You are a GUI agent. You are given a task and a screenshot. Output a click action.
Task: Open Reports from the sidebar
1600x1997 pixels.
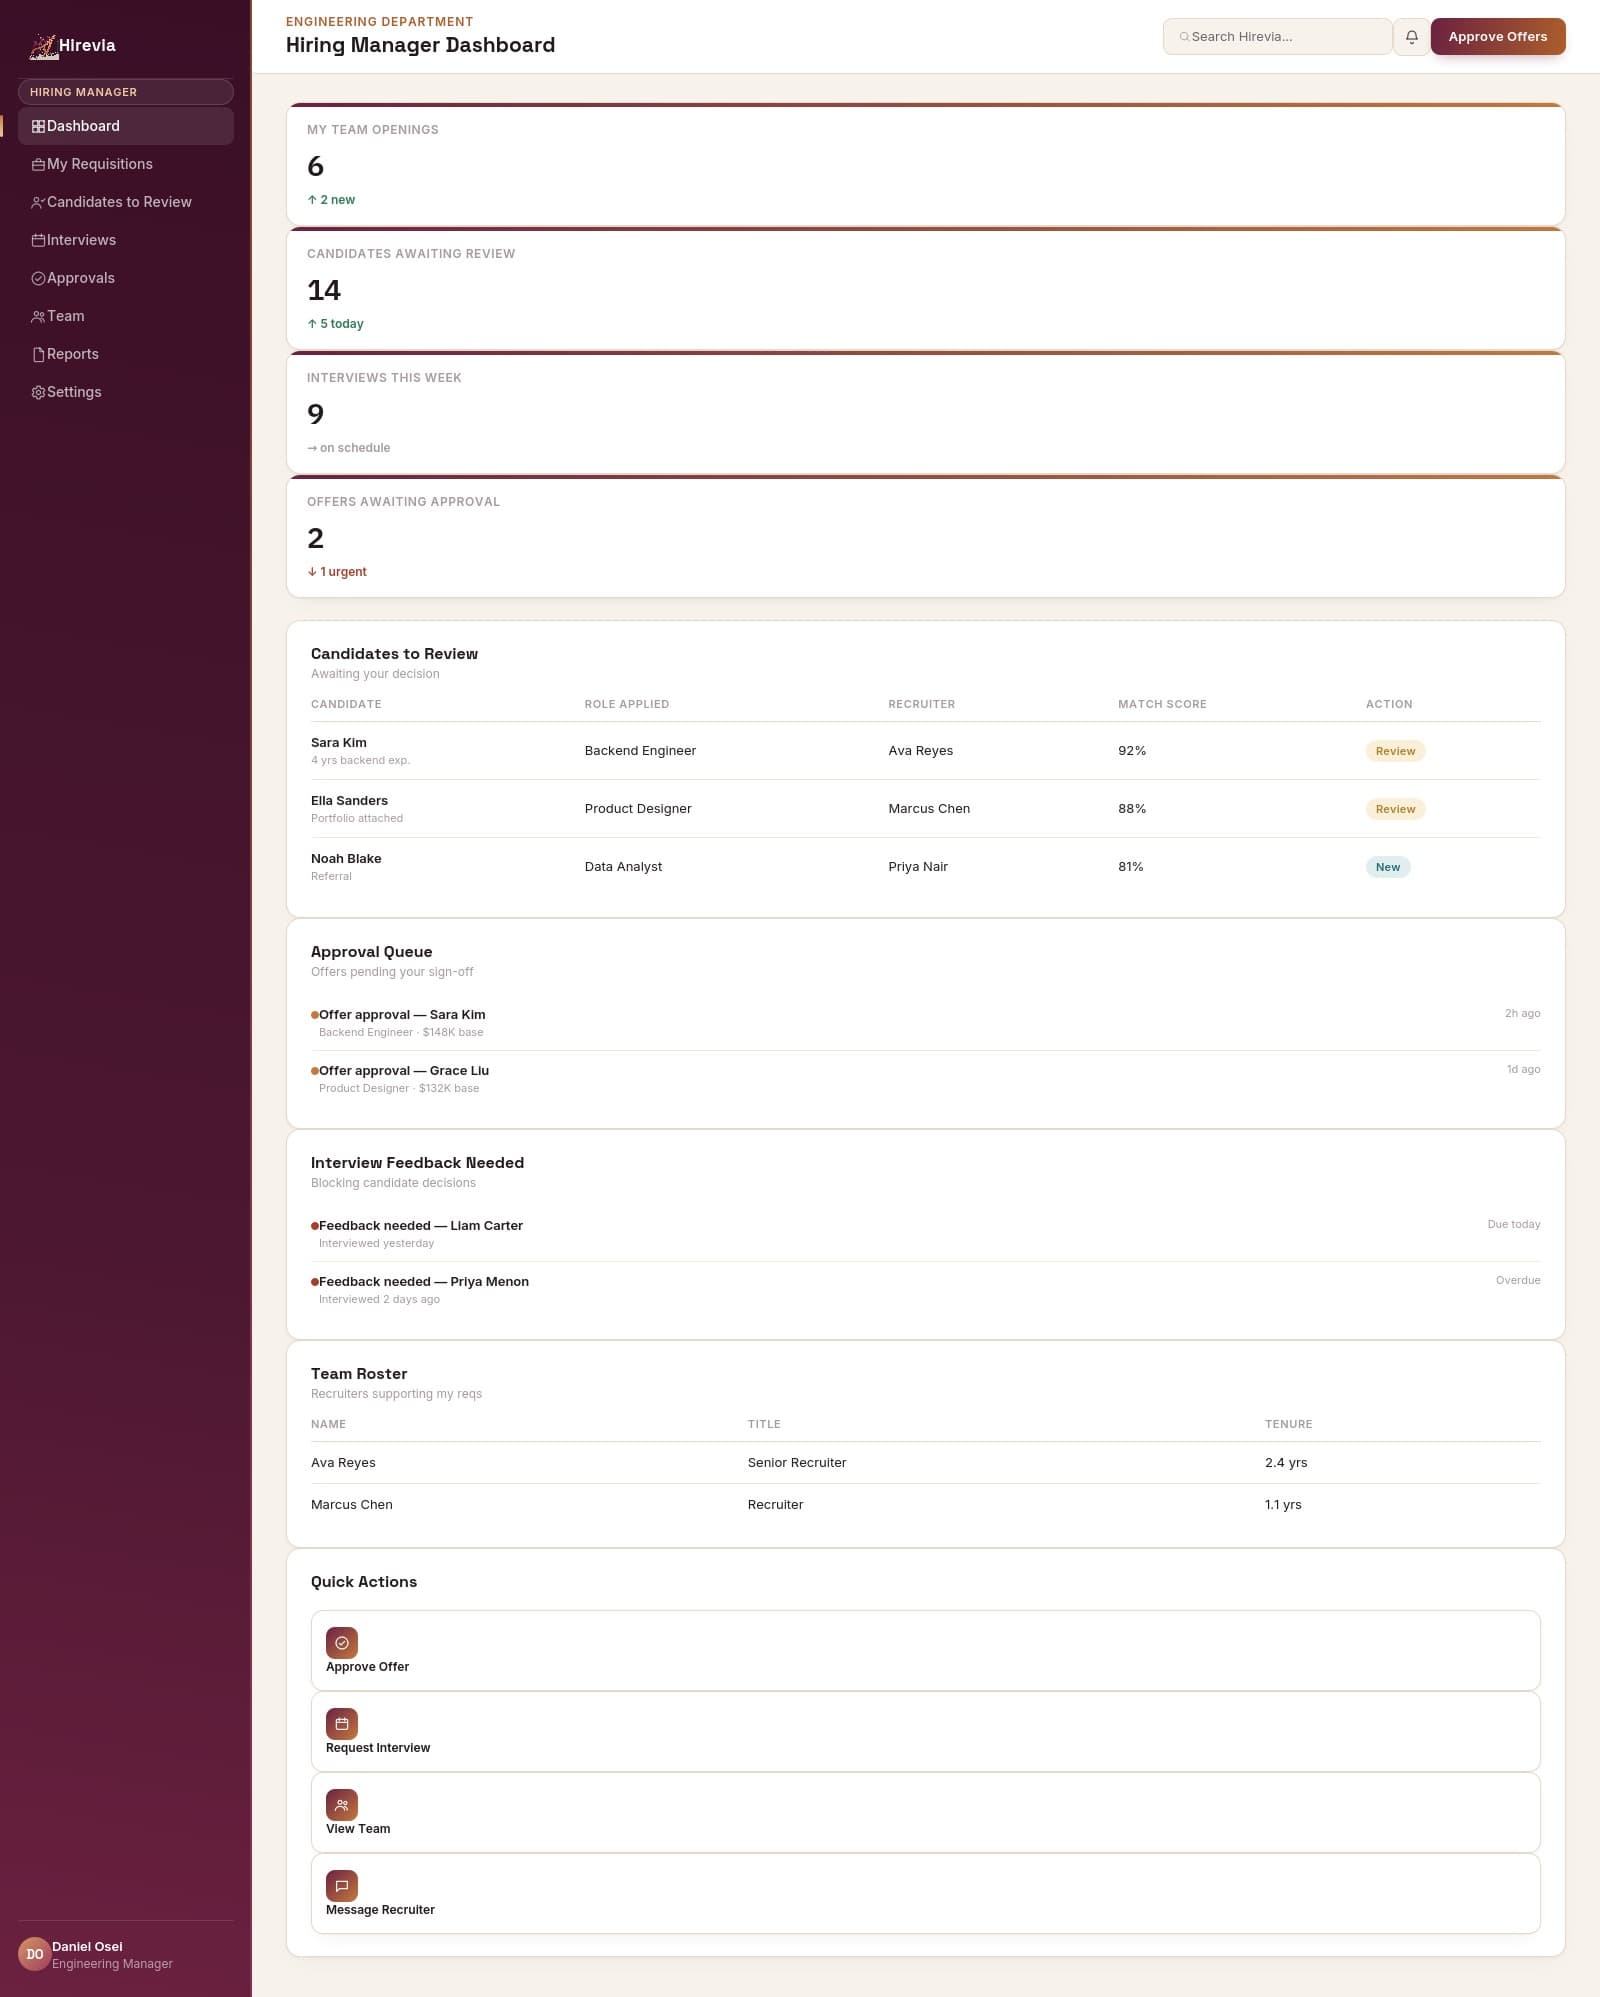[126, 354]
